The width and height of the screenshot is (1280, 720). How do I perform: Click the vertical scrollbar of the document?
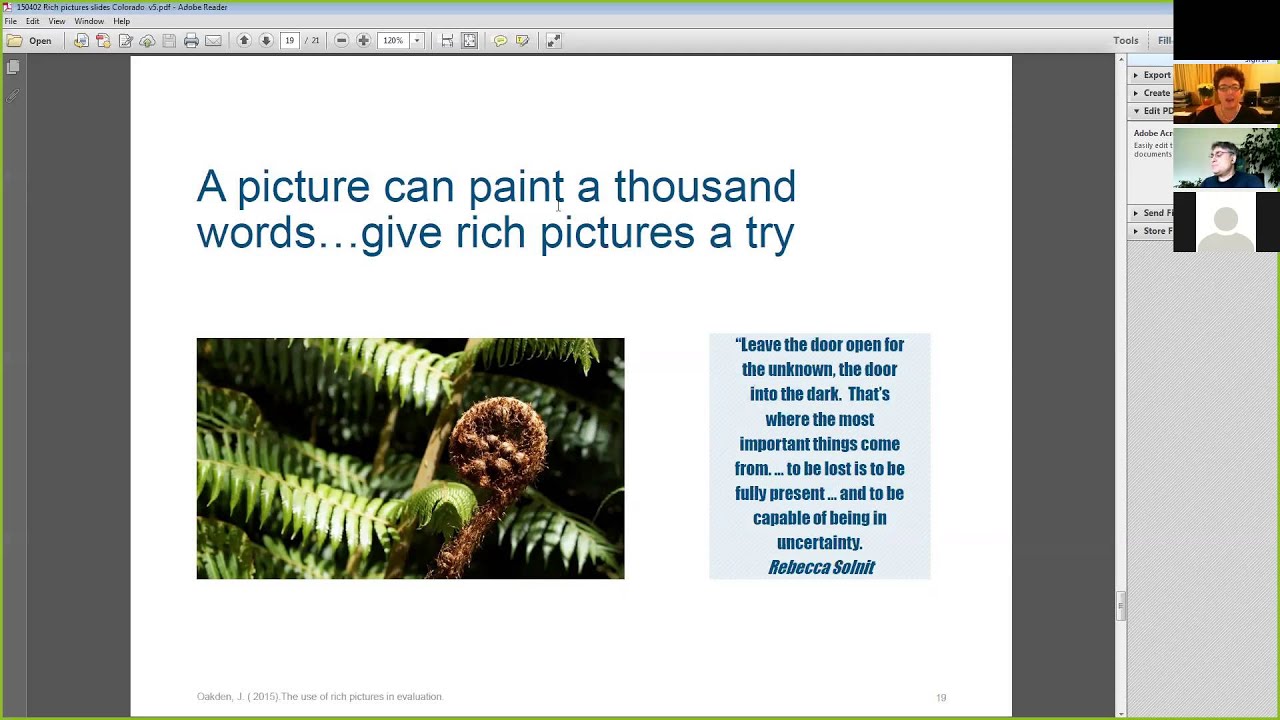coord(1121,384)
